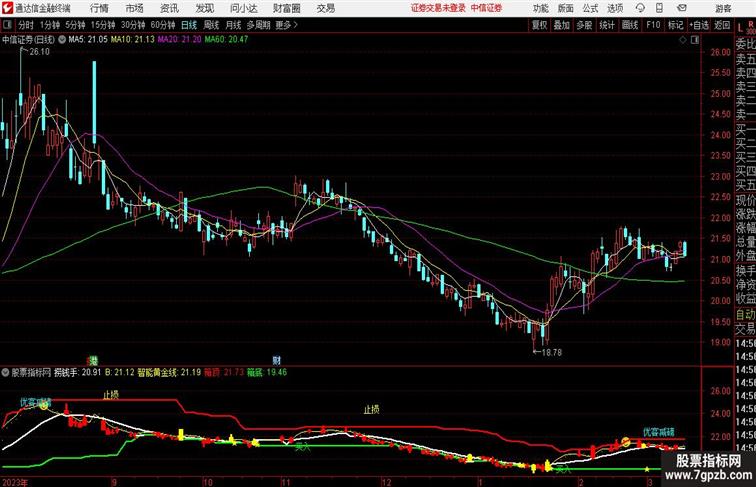Click the 叠加 overlay button
This screenshot has width=756, height=487.
[x=562, y=25]
